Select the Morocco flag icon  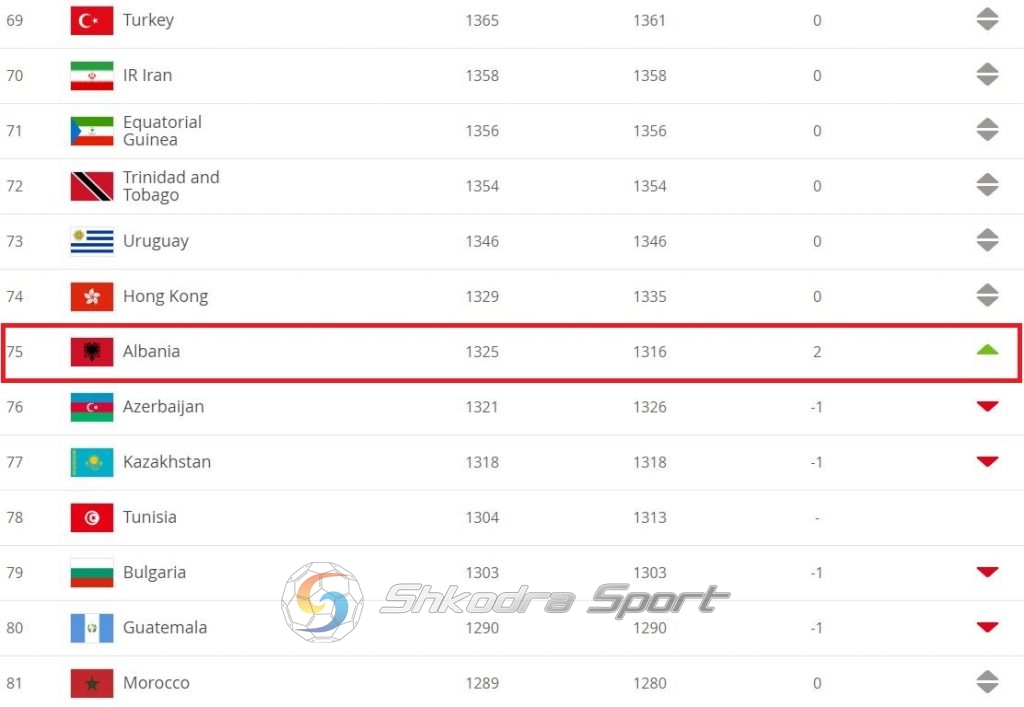coord(92,683)
